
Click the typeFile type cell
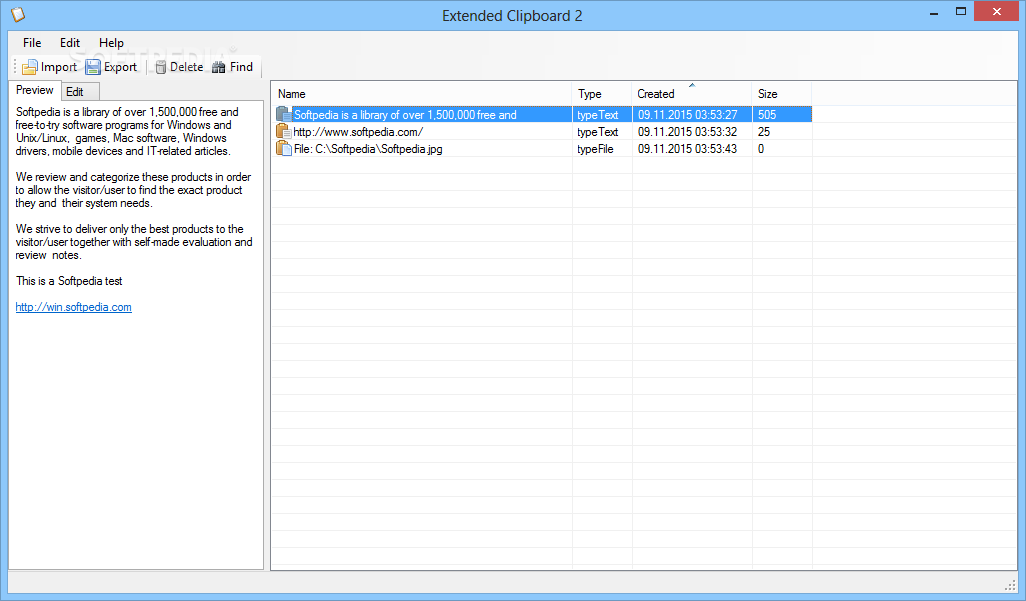[595, 149]
